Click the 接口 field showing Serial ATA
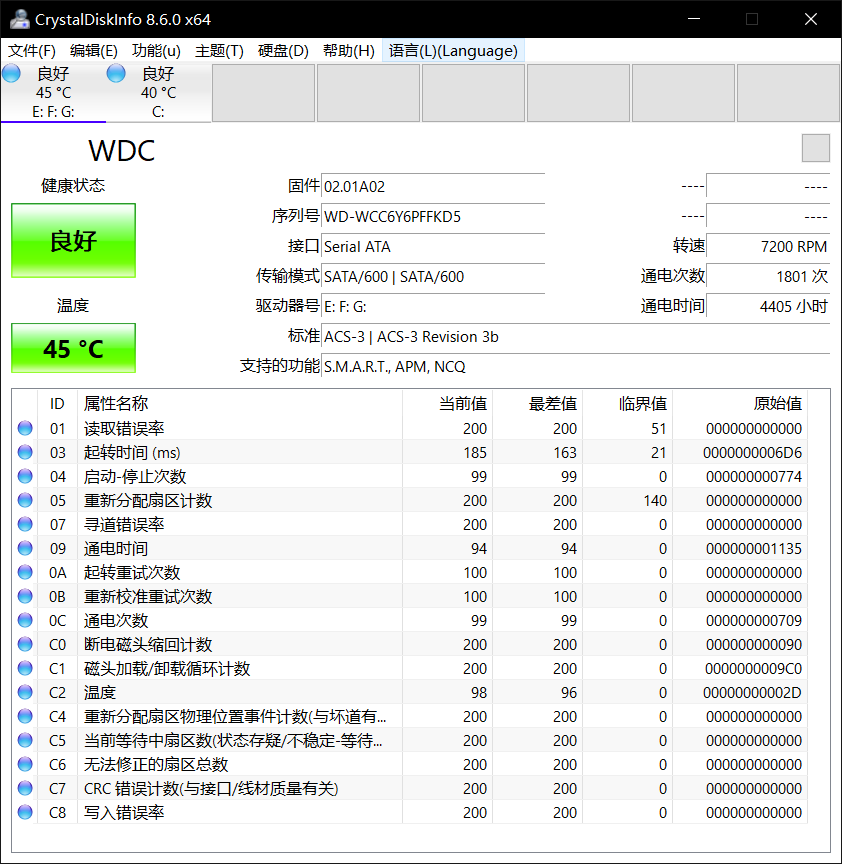Viewport: 842px width, 864px height. 433,246
